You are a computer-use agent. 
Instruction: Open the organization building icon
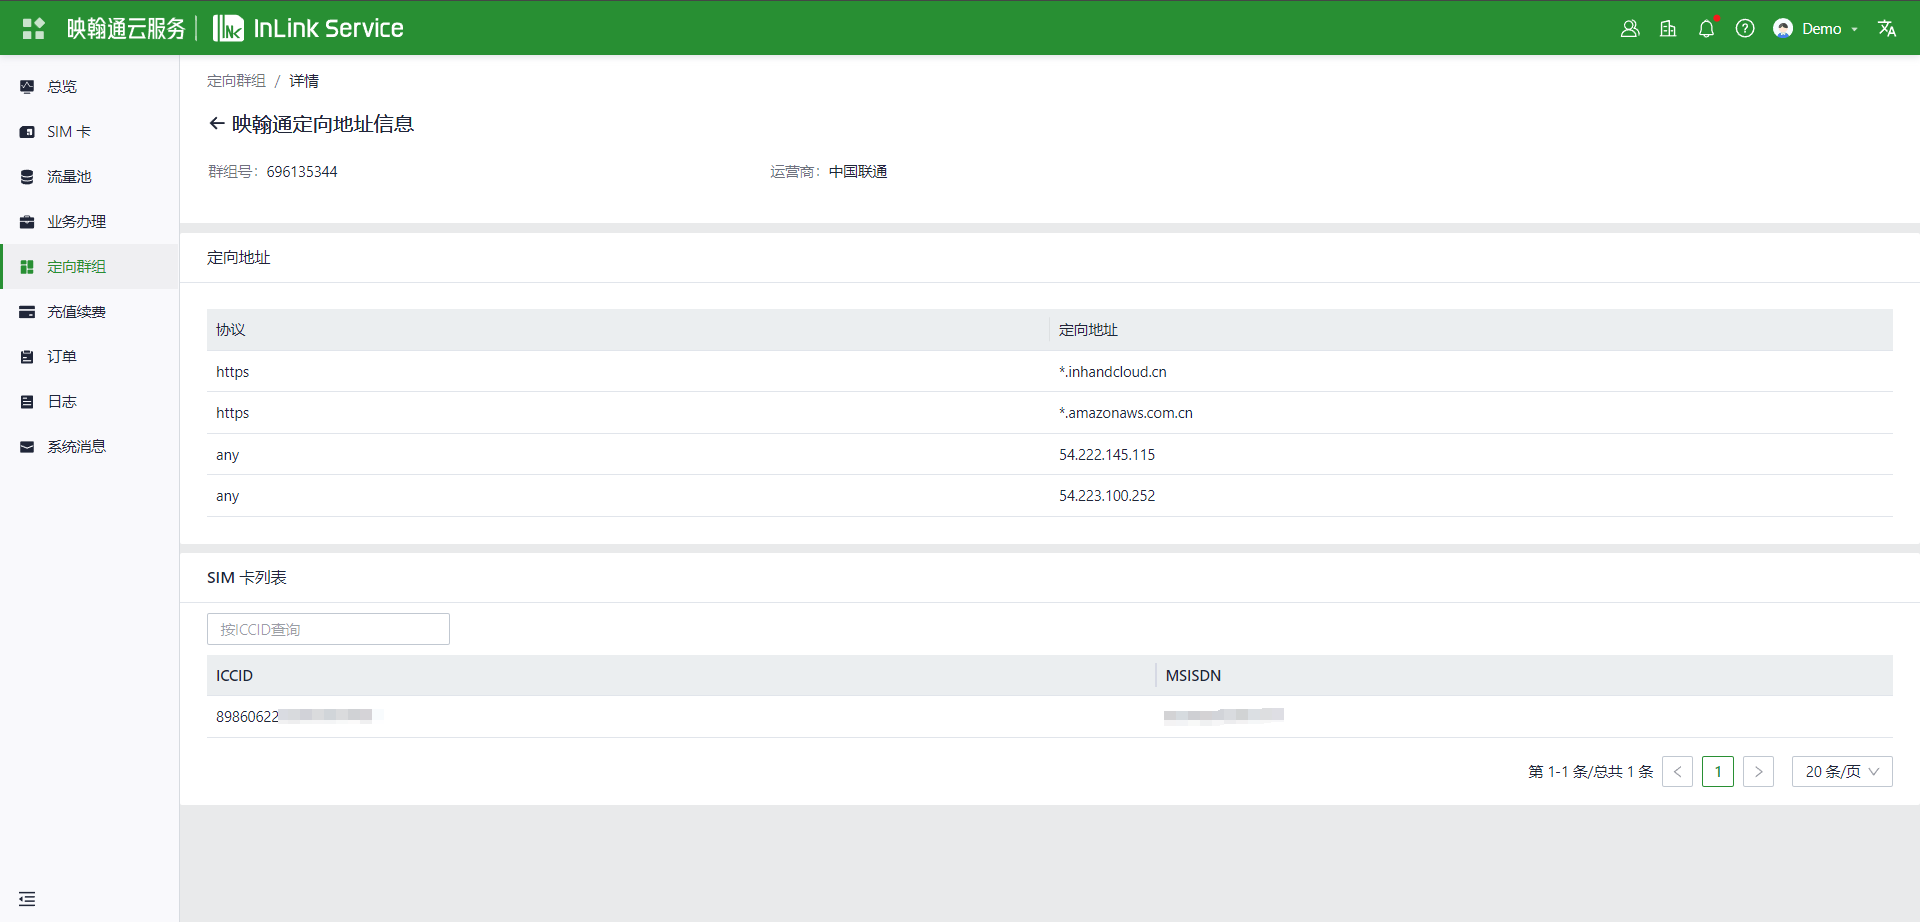(1668, 29)
